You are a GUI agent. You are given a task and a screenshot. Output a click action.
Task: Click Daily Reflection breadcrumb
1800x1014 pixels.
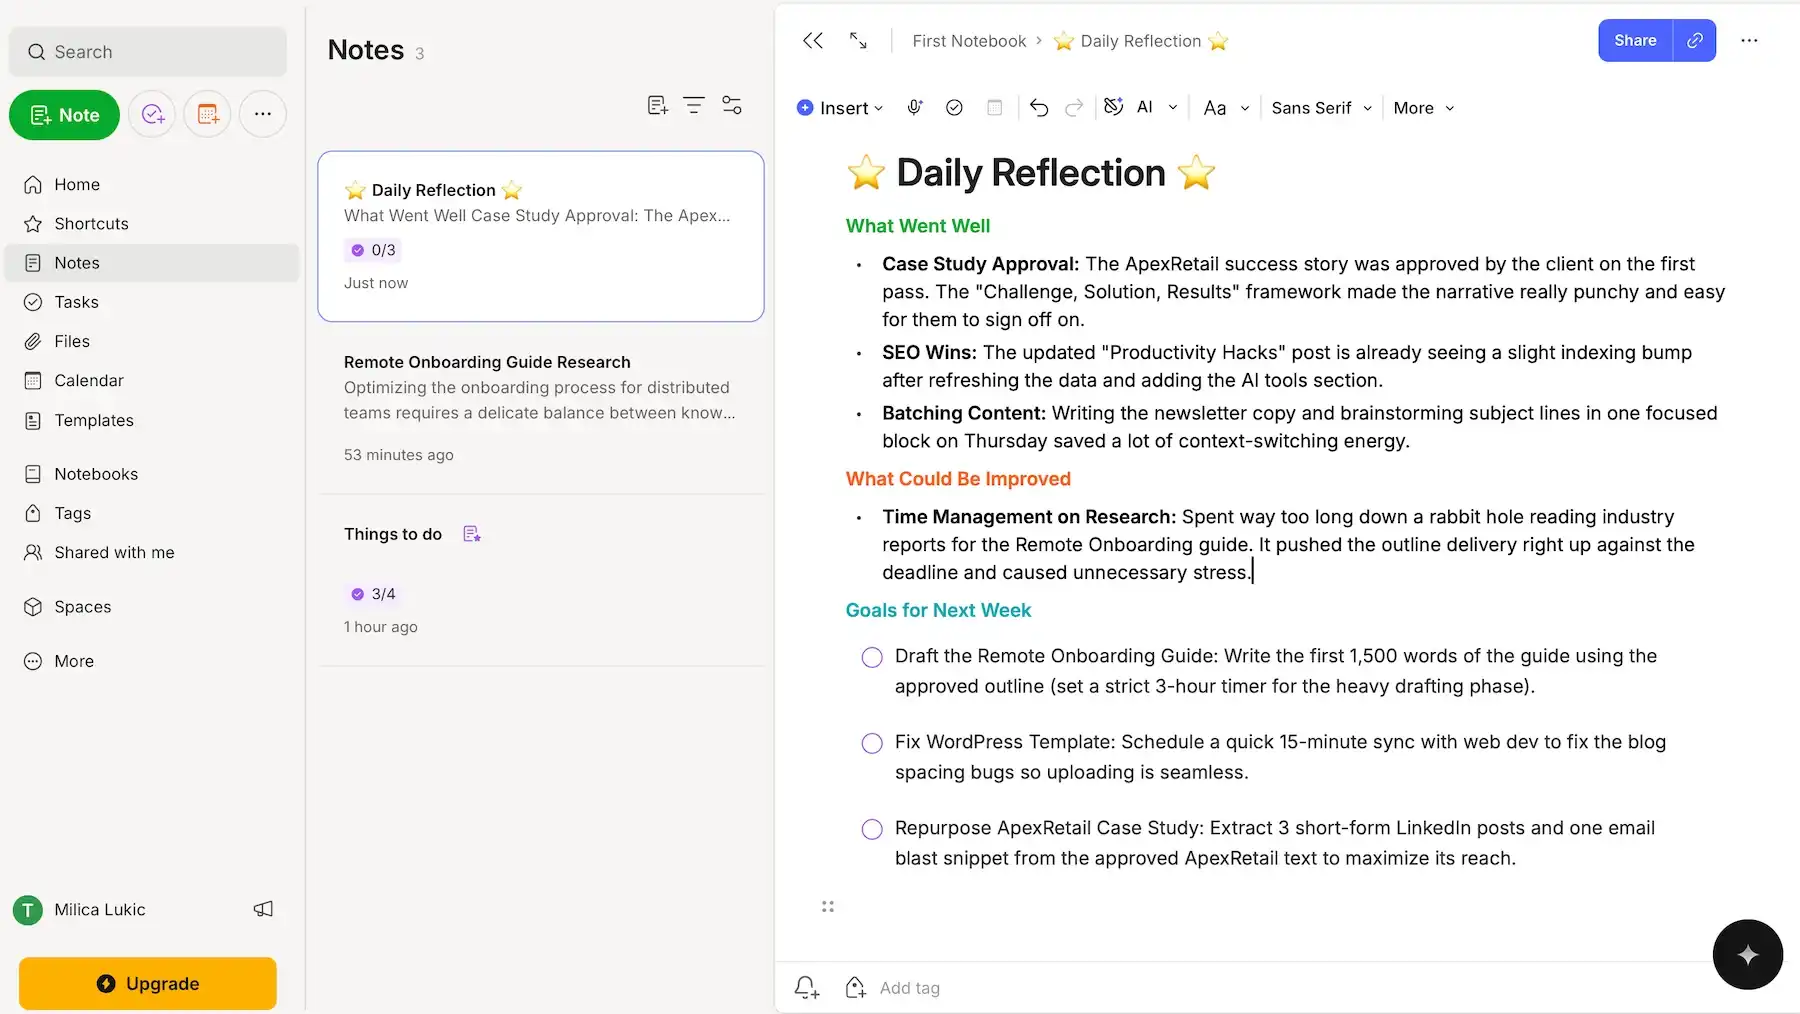pyautogui.click(x=1141, y=41)
